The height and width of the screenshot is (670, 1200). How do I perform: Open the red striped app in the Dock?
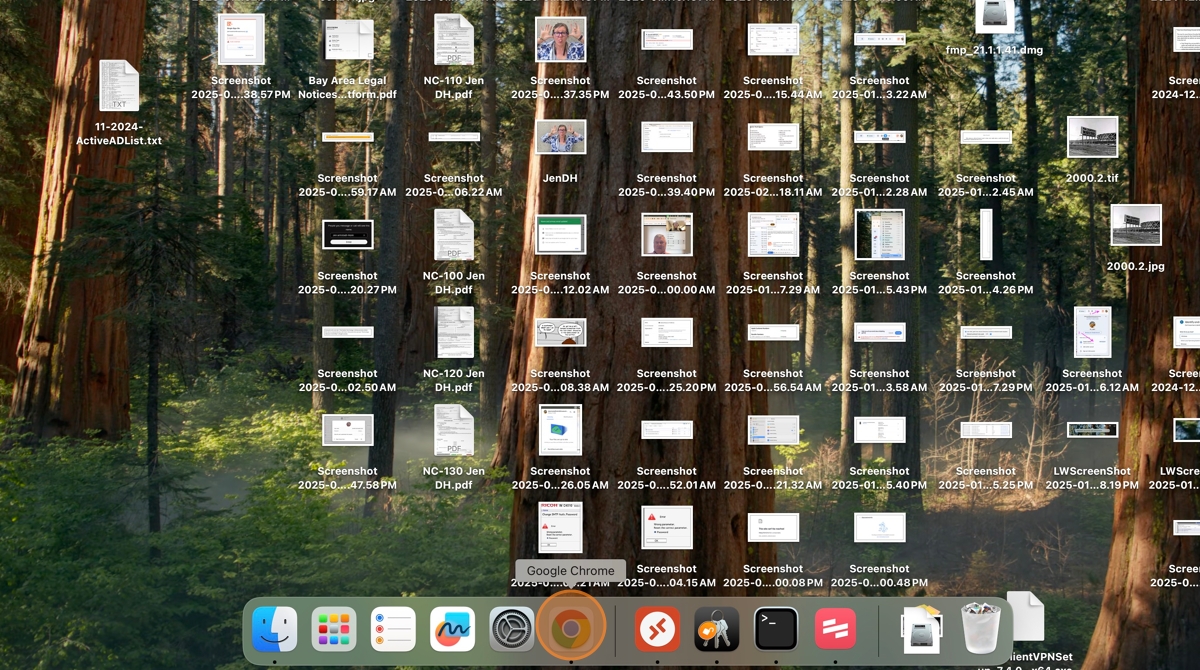pos(835,629)
